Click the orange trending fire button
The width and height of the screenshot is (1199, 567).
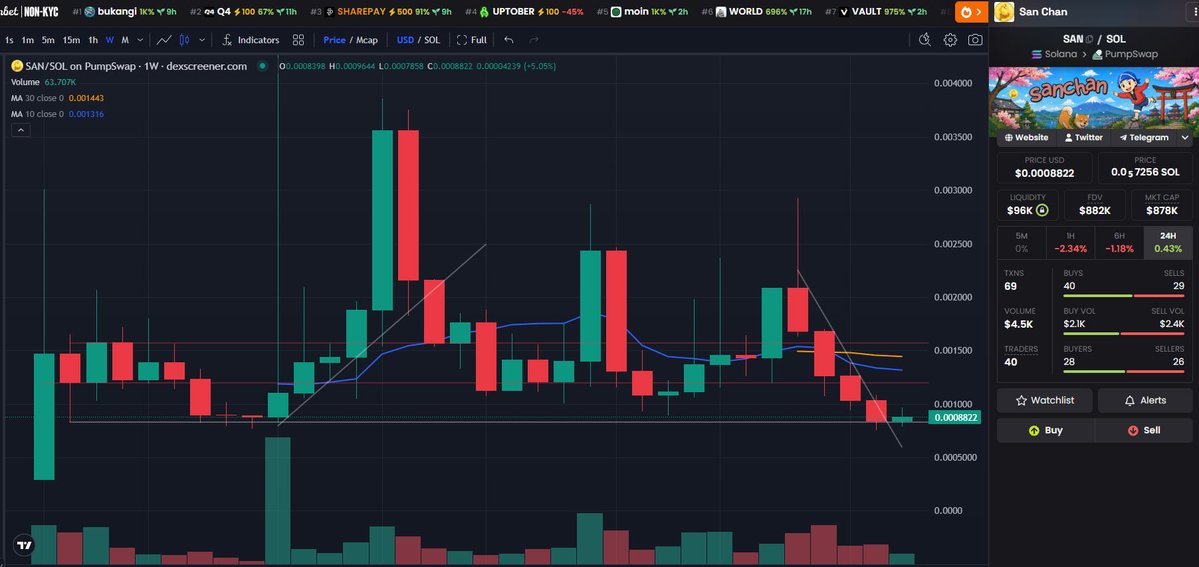click(971, 11)
